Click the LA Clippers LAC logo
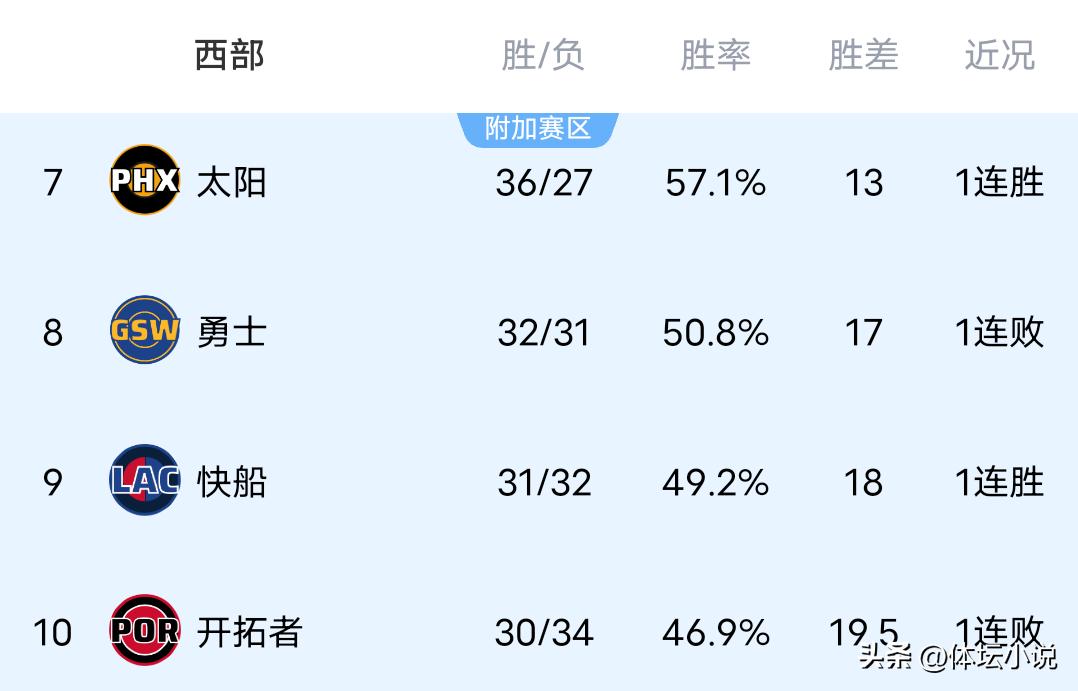Viewport: 1078px width, 691px height. (x=145, y=481)
